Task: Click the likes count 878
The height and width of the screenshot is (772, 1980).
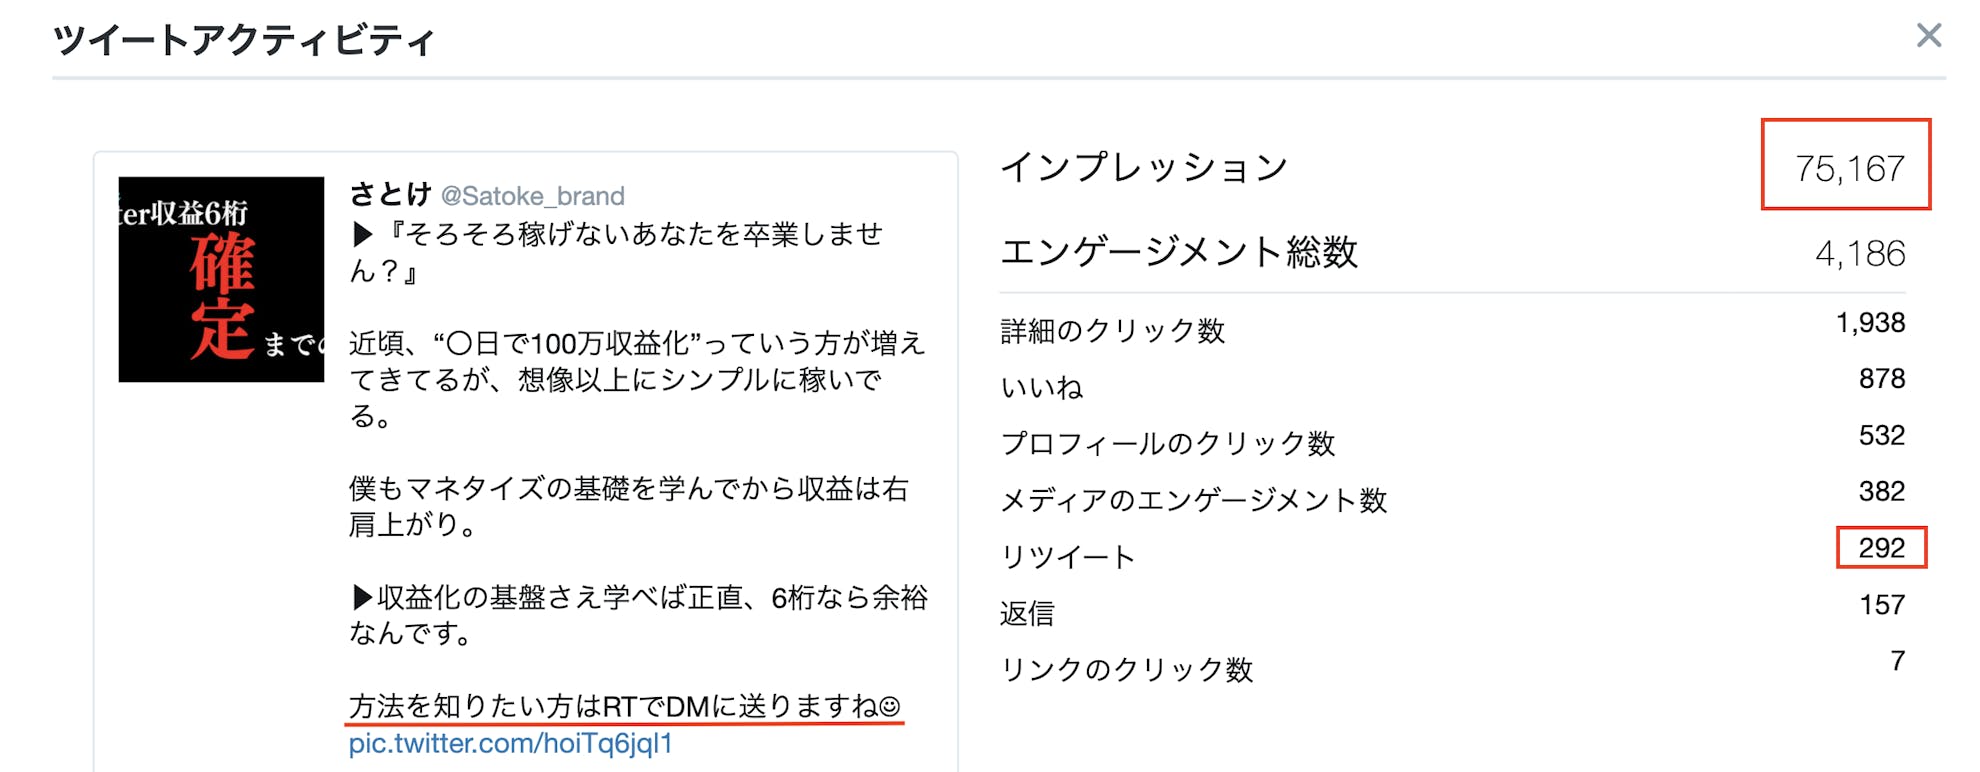Action: click(1881, 379)
